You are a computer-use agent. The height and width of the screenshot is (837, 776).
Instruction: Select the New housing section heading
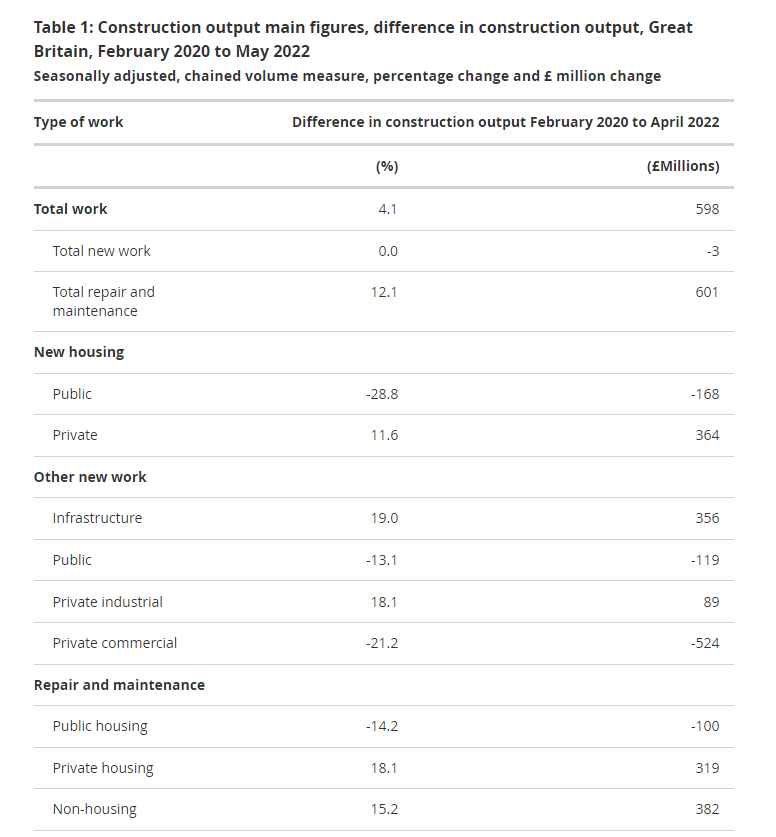(79, 352)
